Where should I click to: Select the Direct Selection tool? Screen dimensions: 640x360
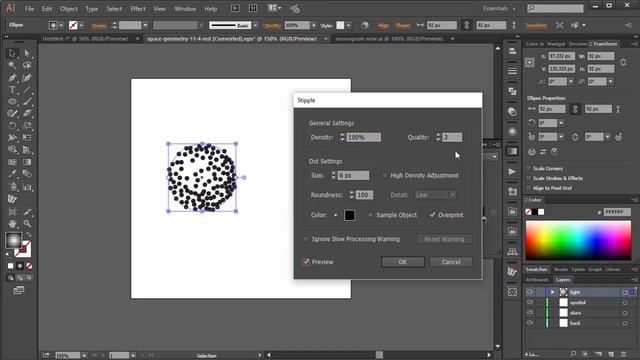[x=27, y=53]
